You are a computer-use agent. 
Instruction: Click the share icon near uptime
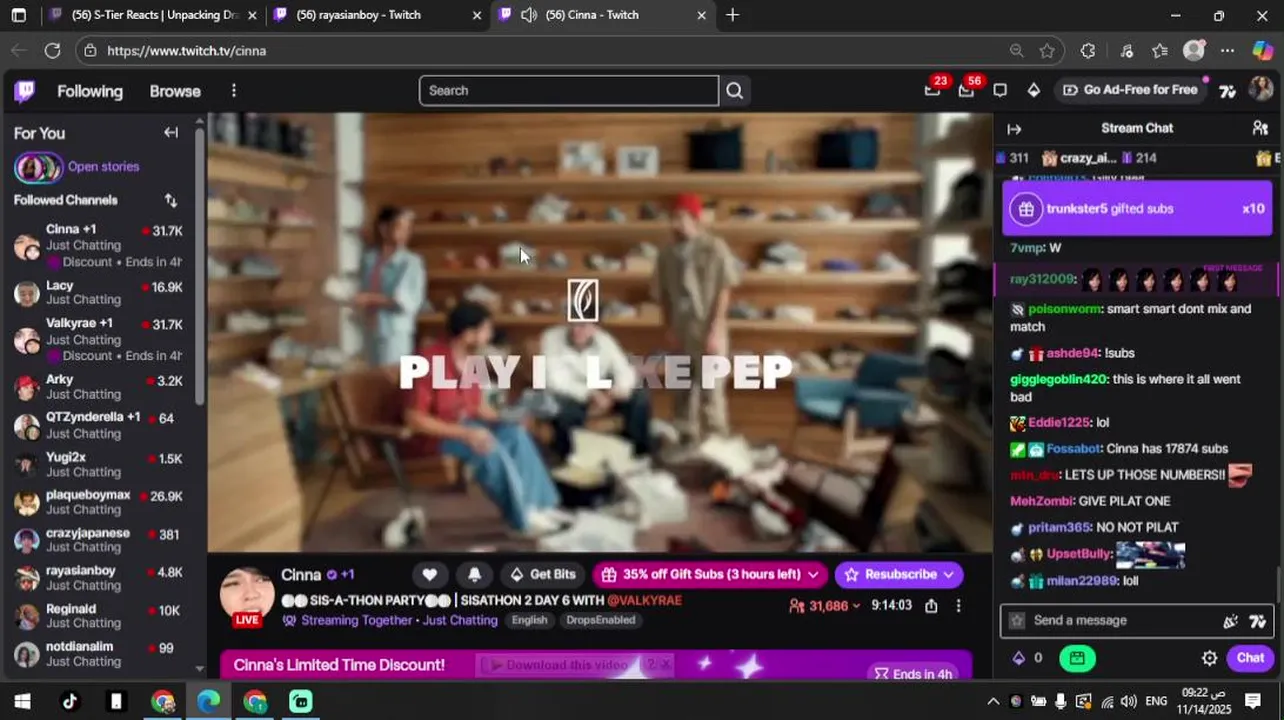pos(931,606)
